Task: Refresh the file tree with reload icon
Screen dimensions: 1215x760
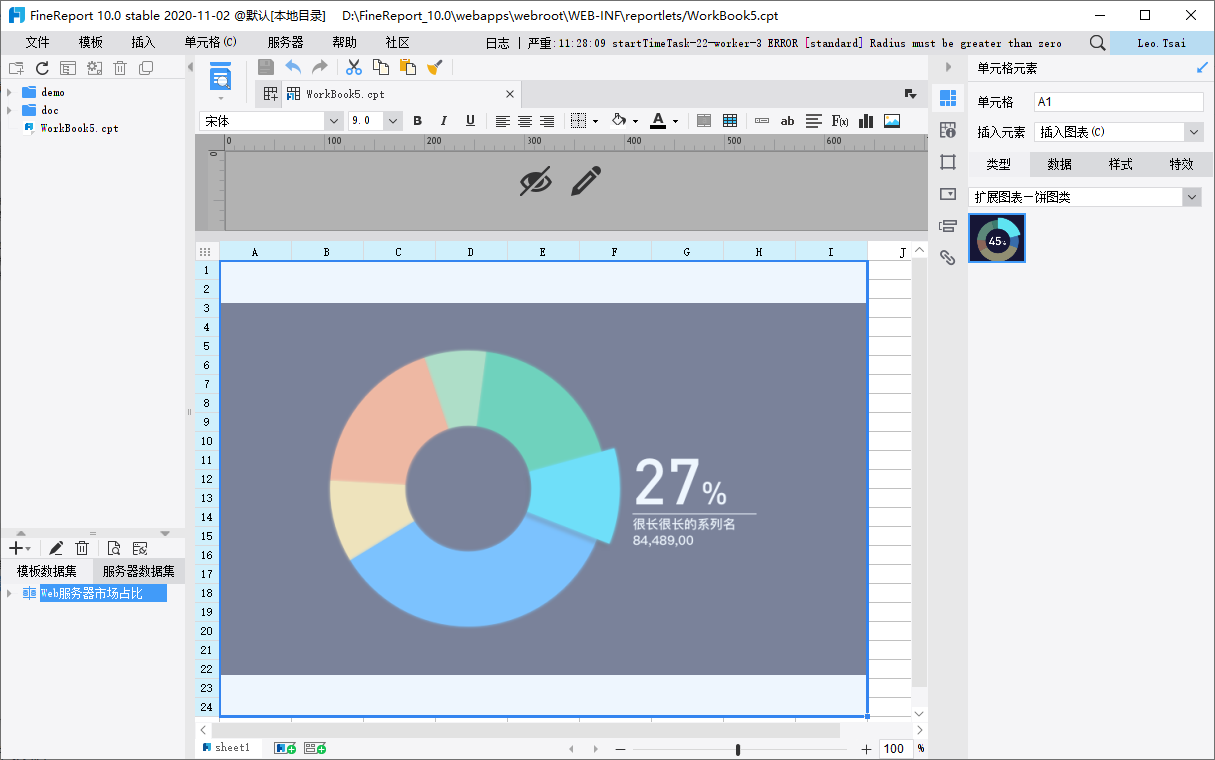Action: click(42, 68)
